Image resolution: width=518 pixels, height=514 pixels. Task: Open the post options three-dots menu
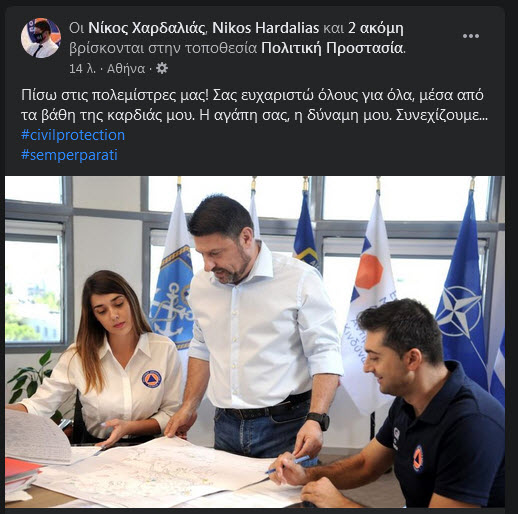pos(471,36)
